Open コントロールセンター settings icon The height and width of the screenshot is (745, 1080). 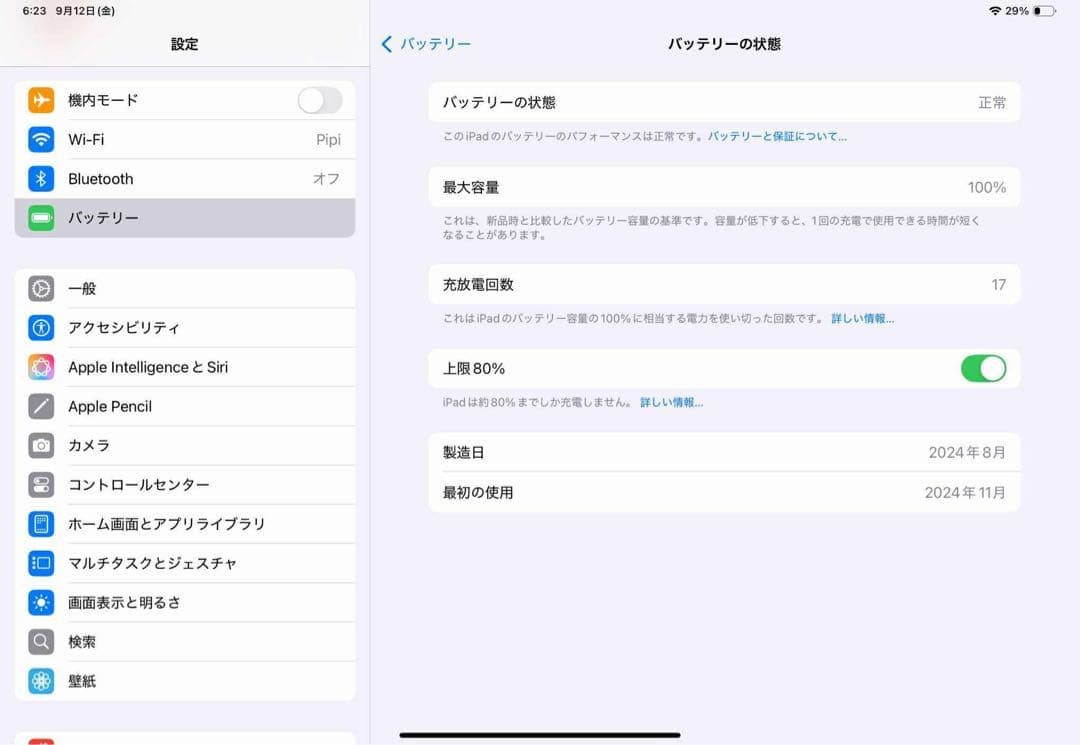[x=41, y=484]
